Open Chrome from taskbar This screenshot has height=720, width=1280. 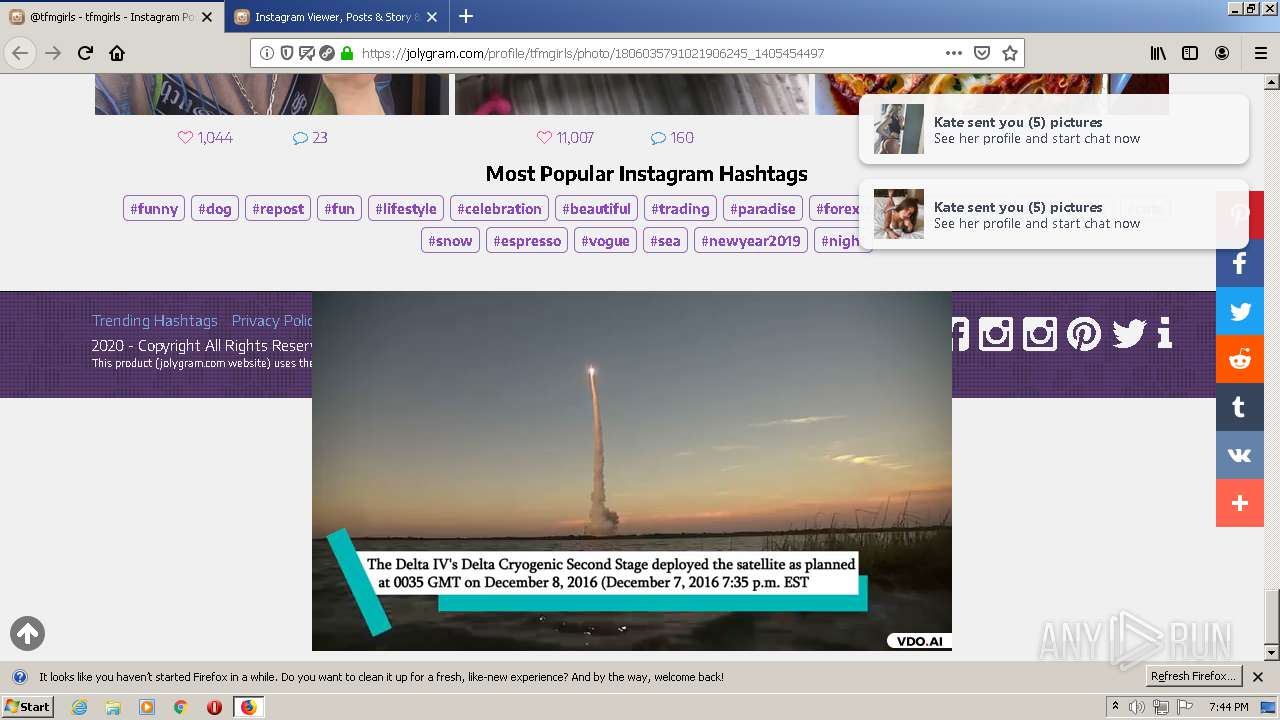(180, 707)
